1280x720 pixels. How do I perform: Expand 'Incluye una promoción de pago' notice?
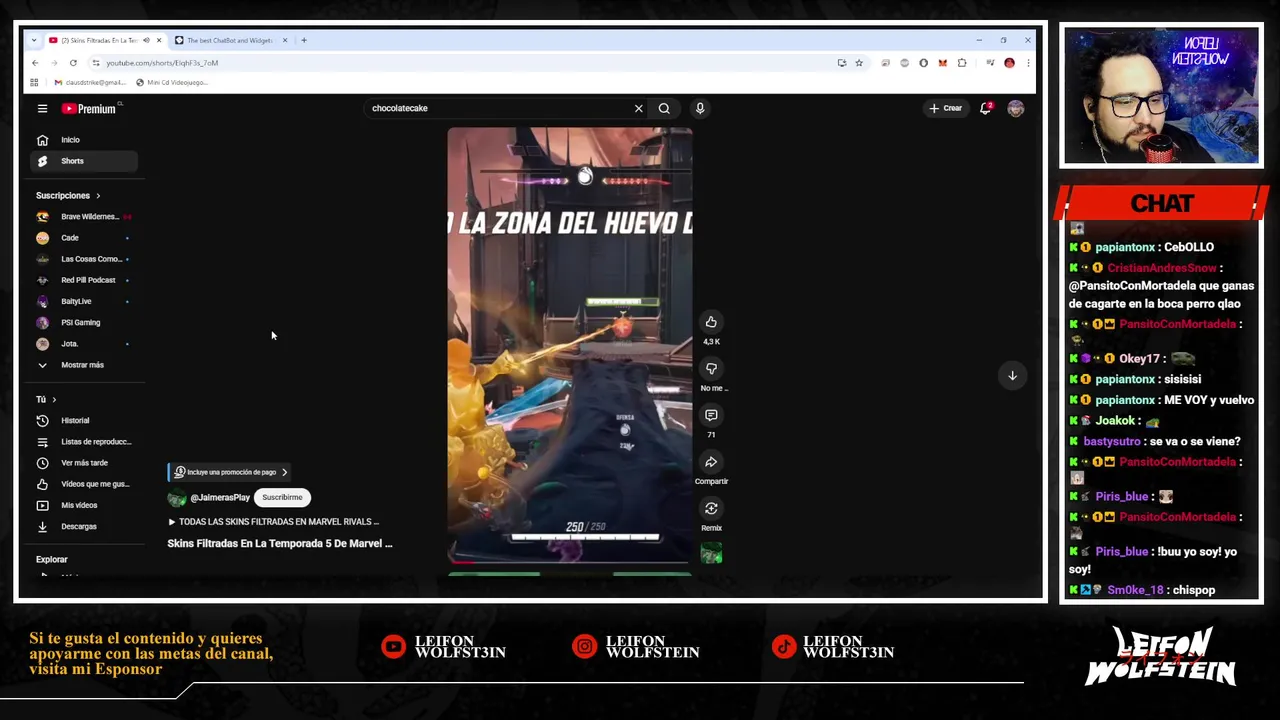point(230,472)
